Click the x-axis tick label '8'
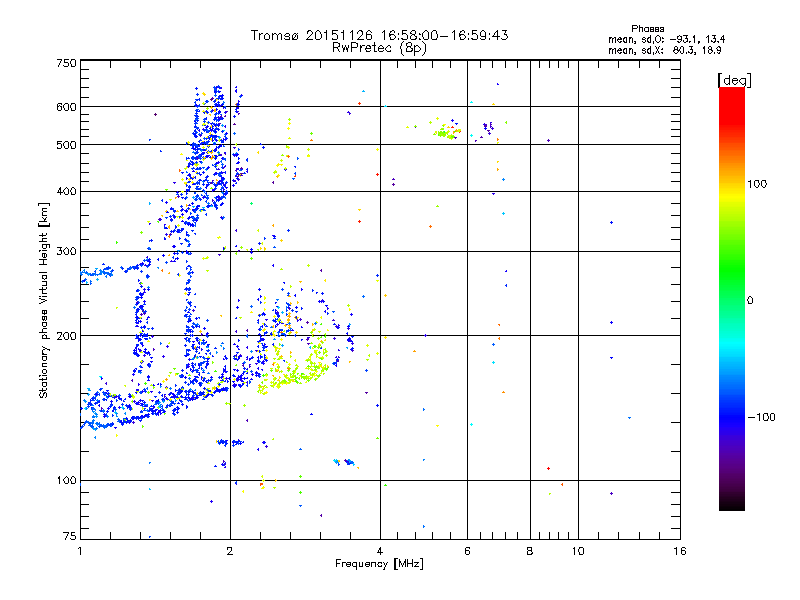The image size is (800, 600). tap(530, 551)
